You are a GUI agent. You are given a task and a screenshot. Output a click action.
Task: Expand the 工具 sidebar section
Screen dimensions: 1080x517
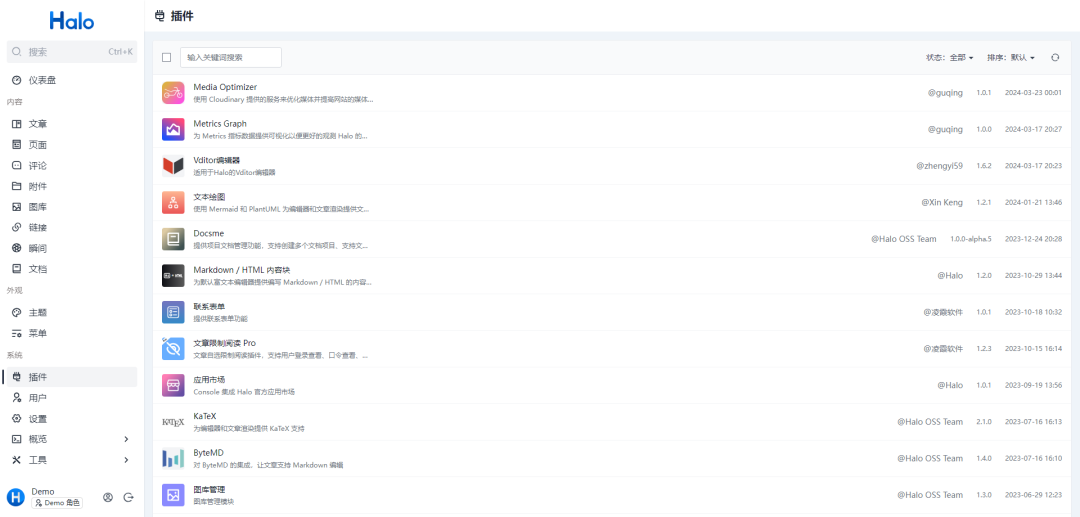72,460
